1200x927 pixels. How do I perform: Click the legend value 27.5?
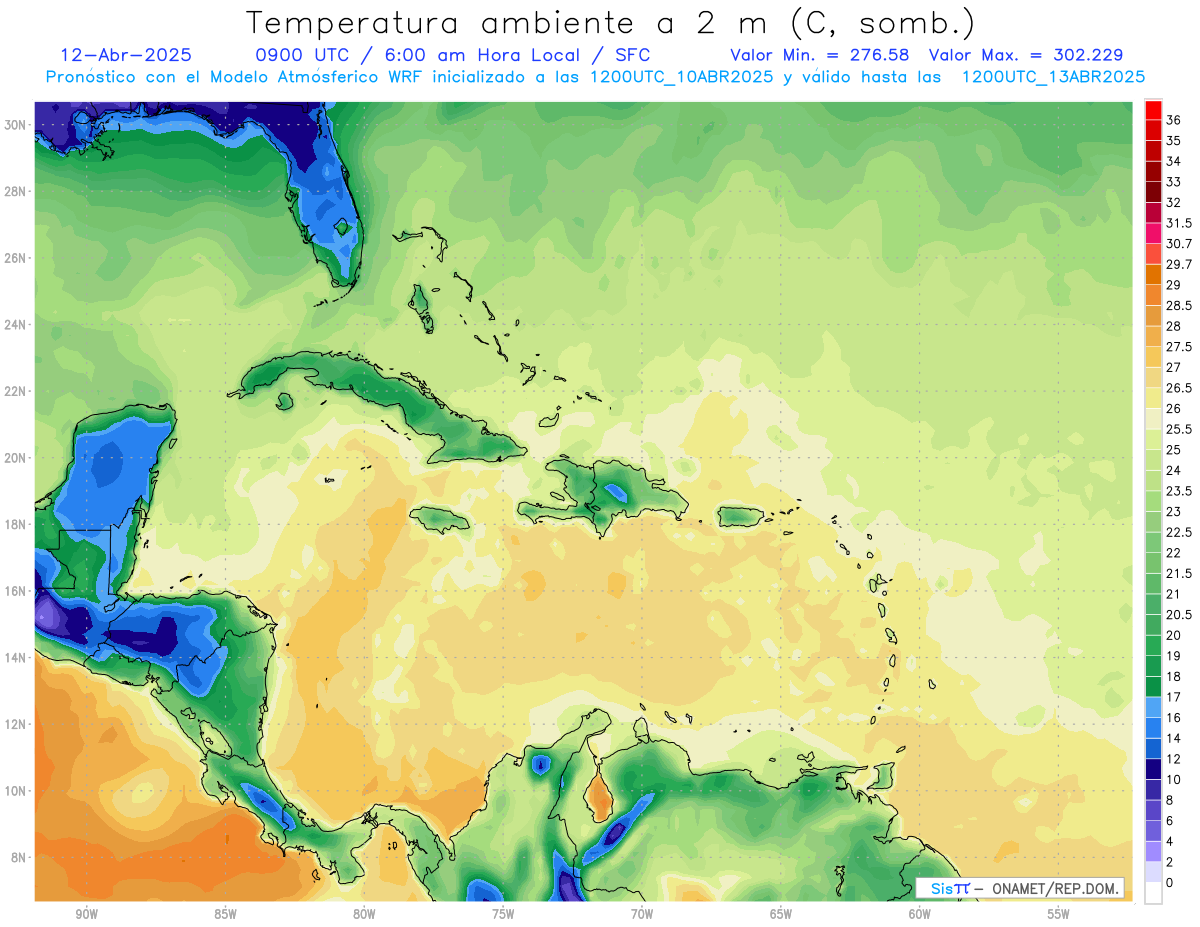click(x=1179, y=347)
